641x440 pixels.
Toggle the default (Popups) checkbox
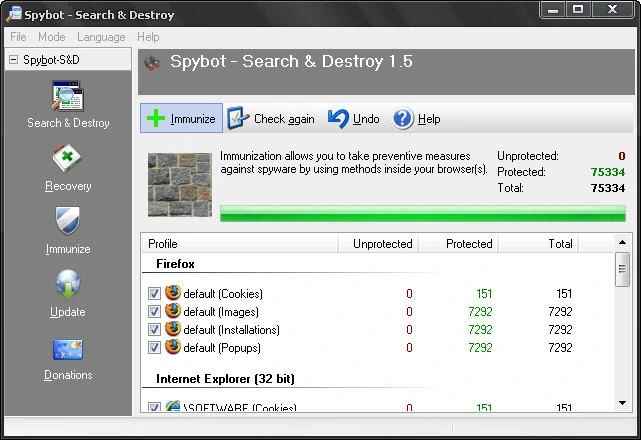point(154,348)
